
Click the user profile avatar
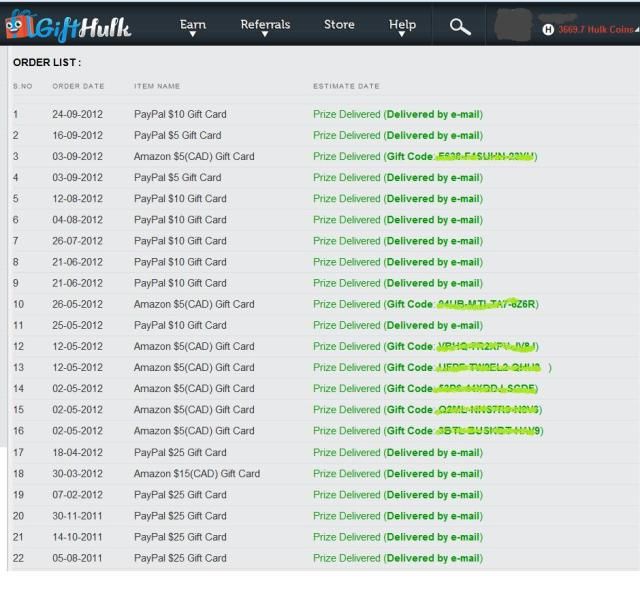click(x=515, y=26)
